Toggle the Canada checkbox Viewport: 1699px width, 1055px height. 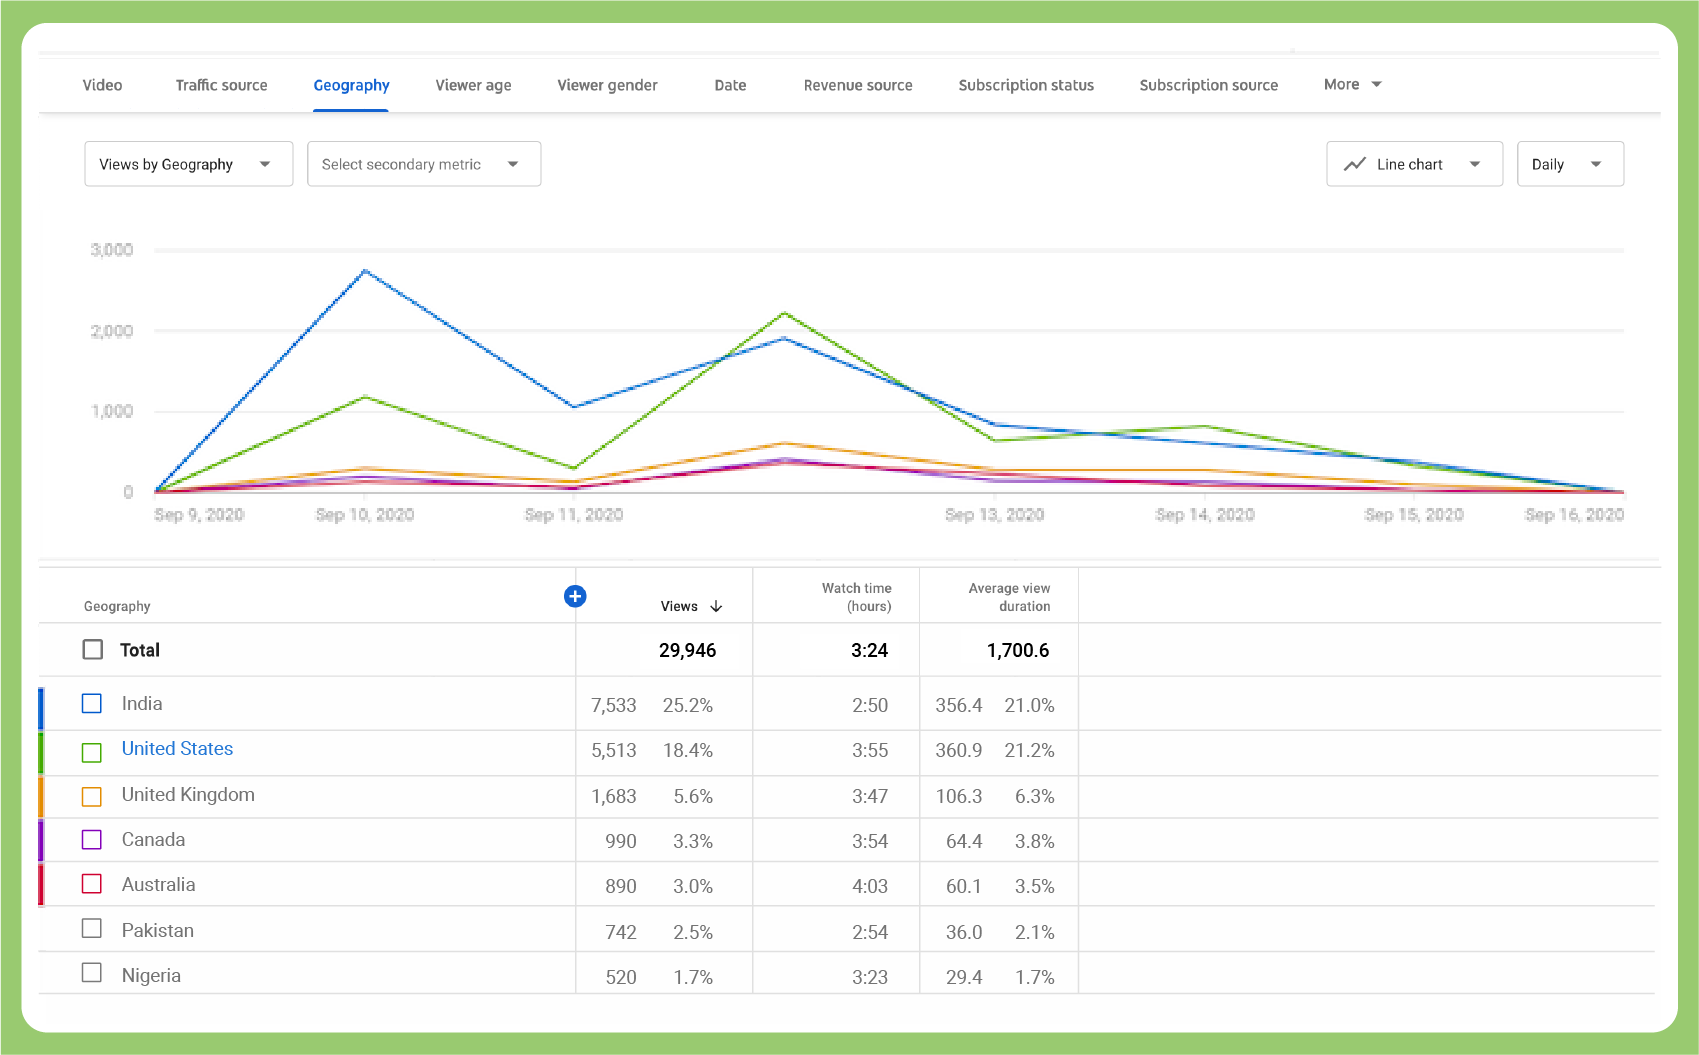[92, 839]
